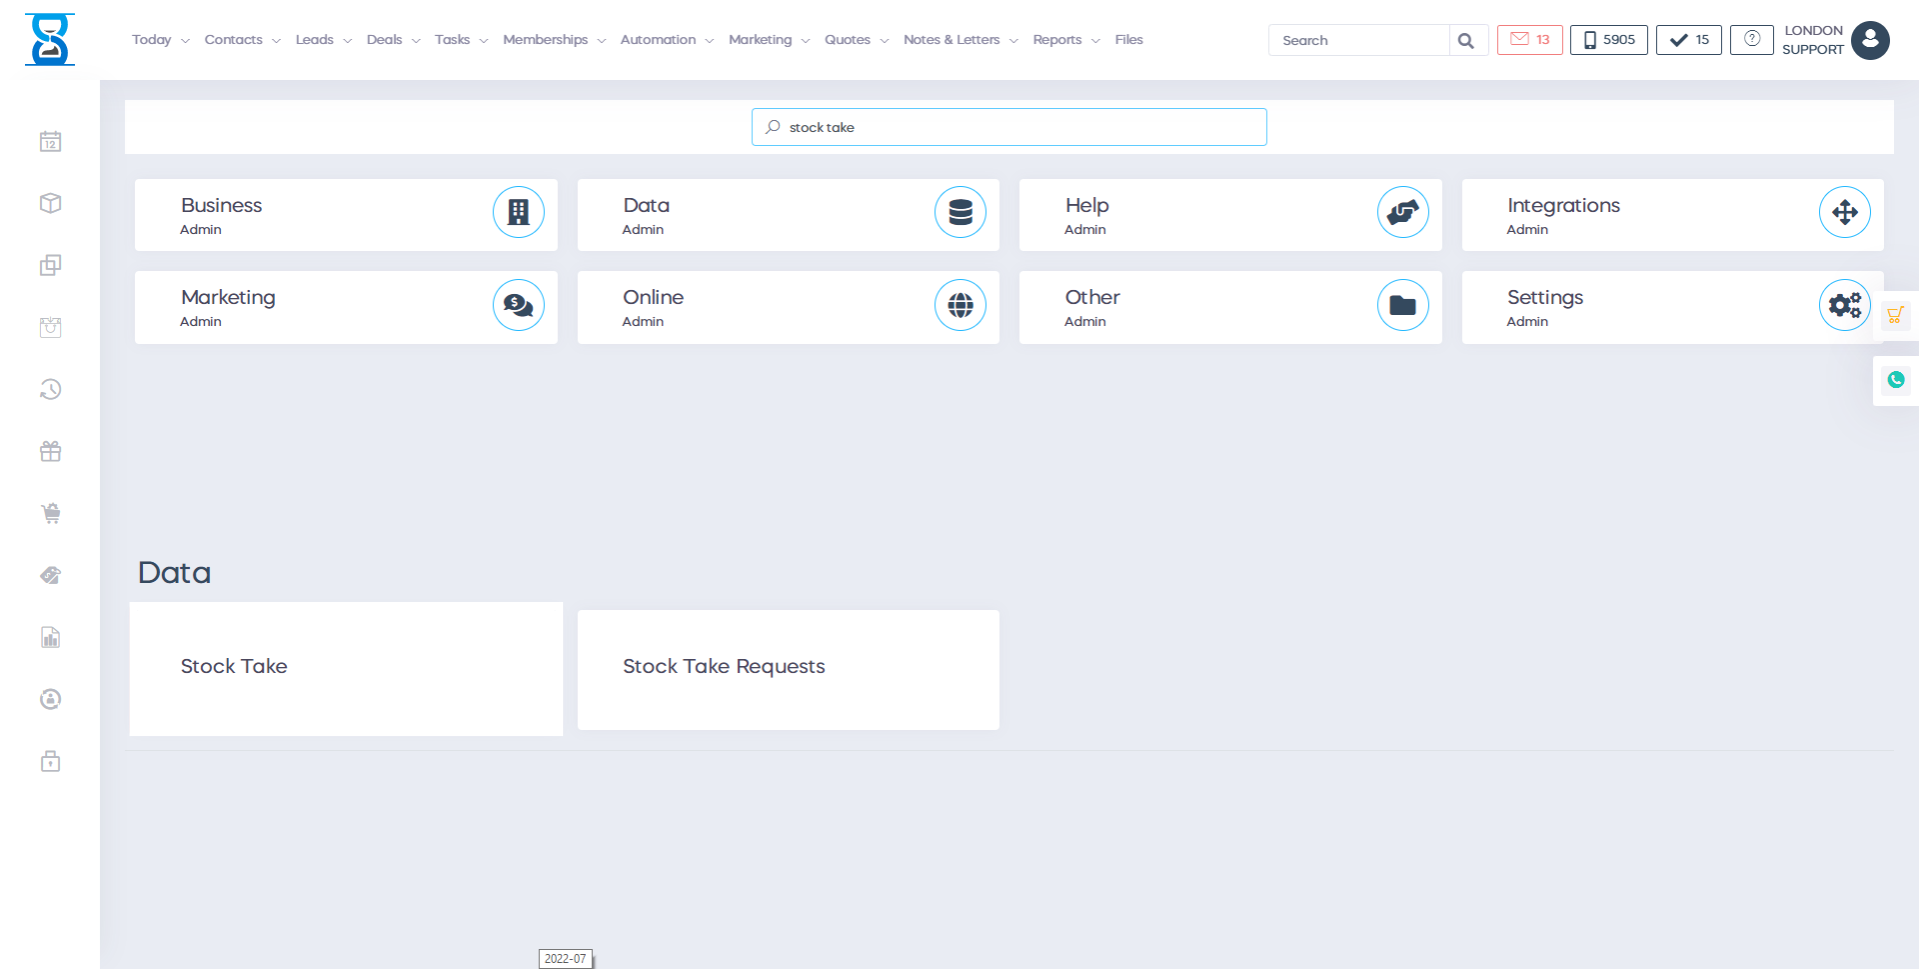Click the Data admin database icon

click(x=960, y=212)
